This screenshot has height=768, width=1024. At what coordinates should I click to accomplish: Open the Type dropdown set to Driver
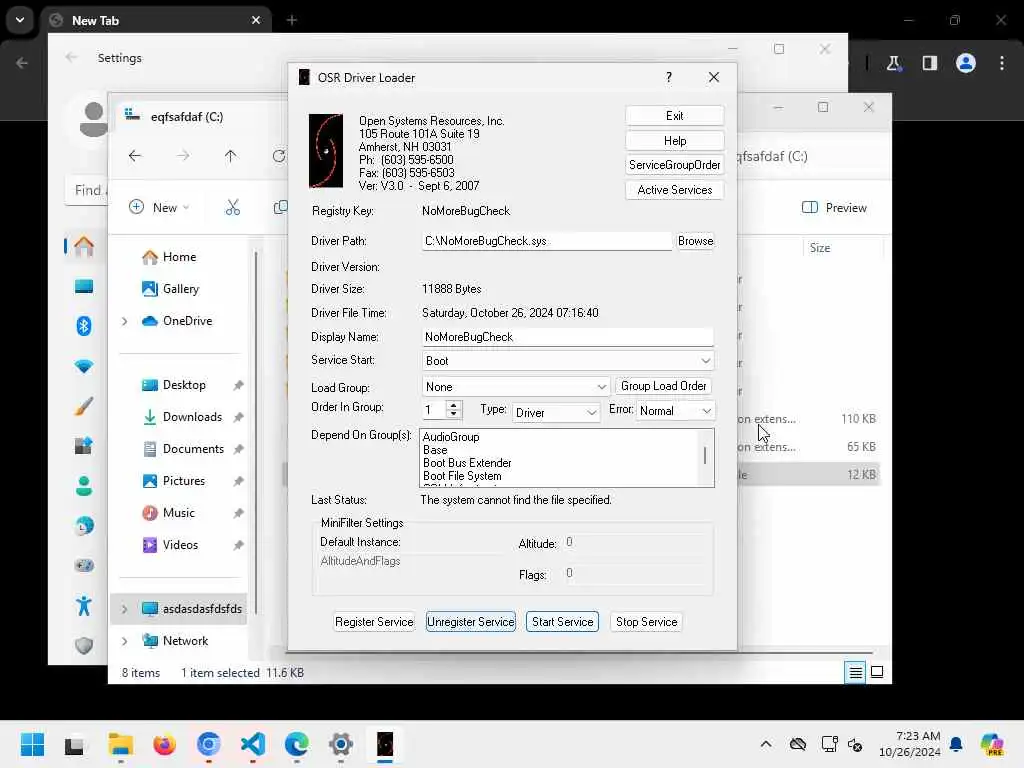555,413
